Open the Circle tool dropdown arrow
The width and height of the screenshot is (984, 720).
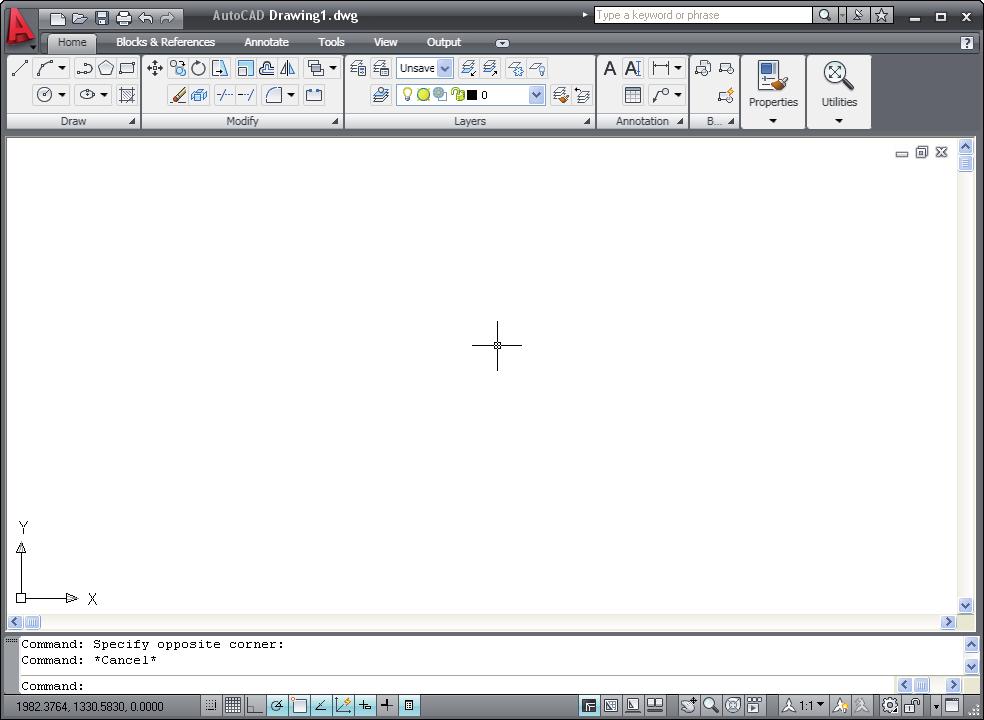(x=62, y=95)
